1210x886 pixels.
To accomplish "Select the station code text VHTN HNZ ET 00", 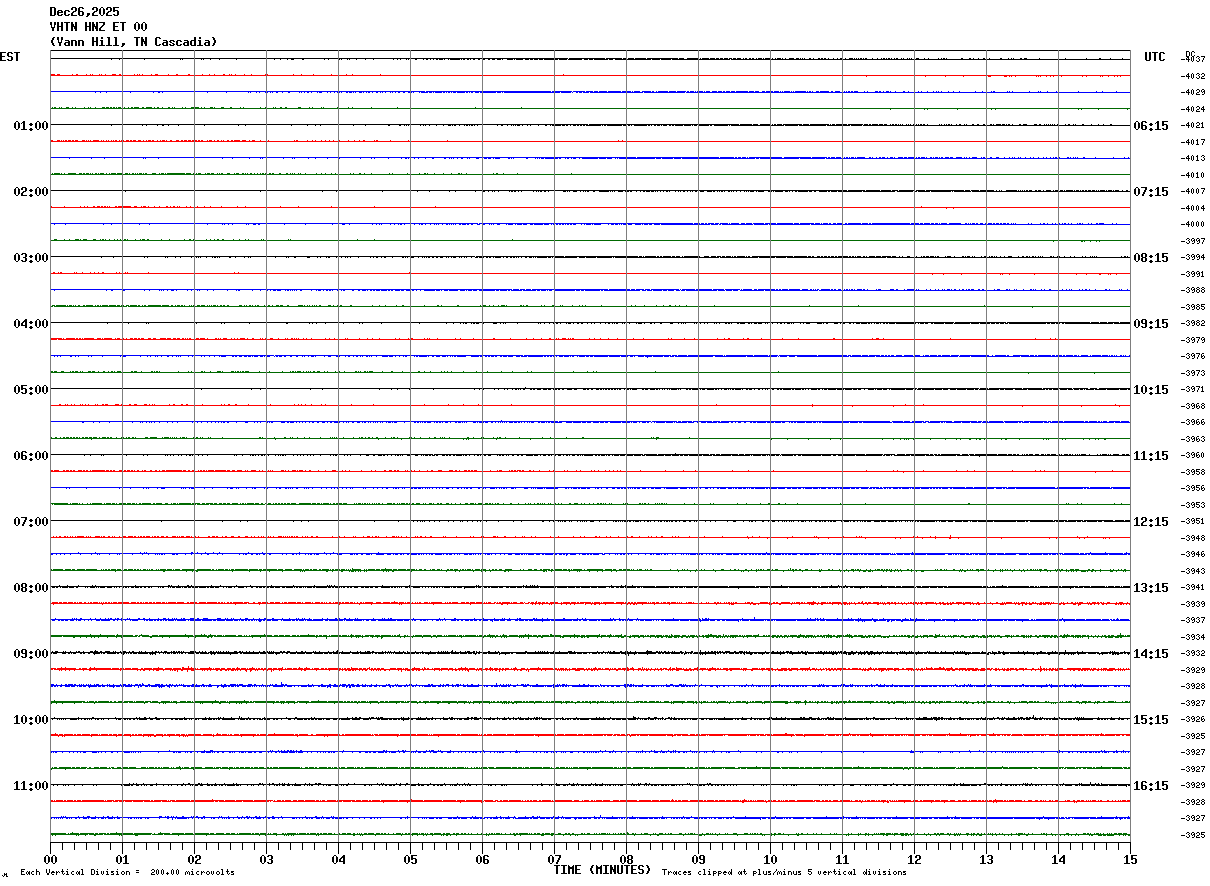I will pos(98,27).
